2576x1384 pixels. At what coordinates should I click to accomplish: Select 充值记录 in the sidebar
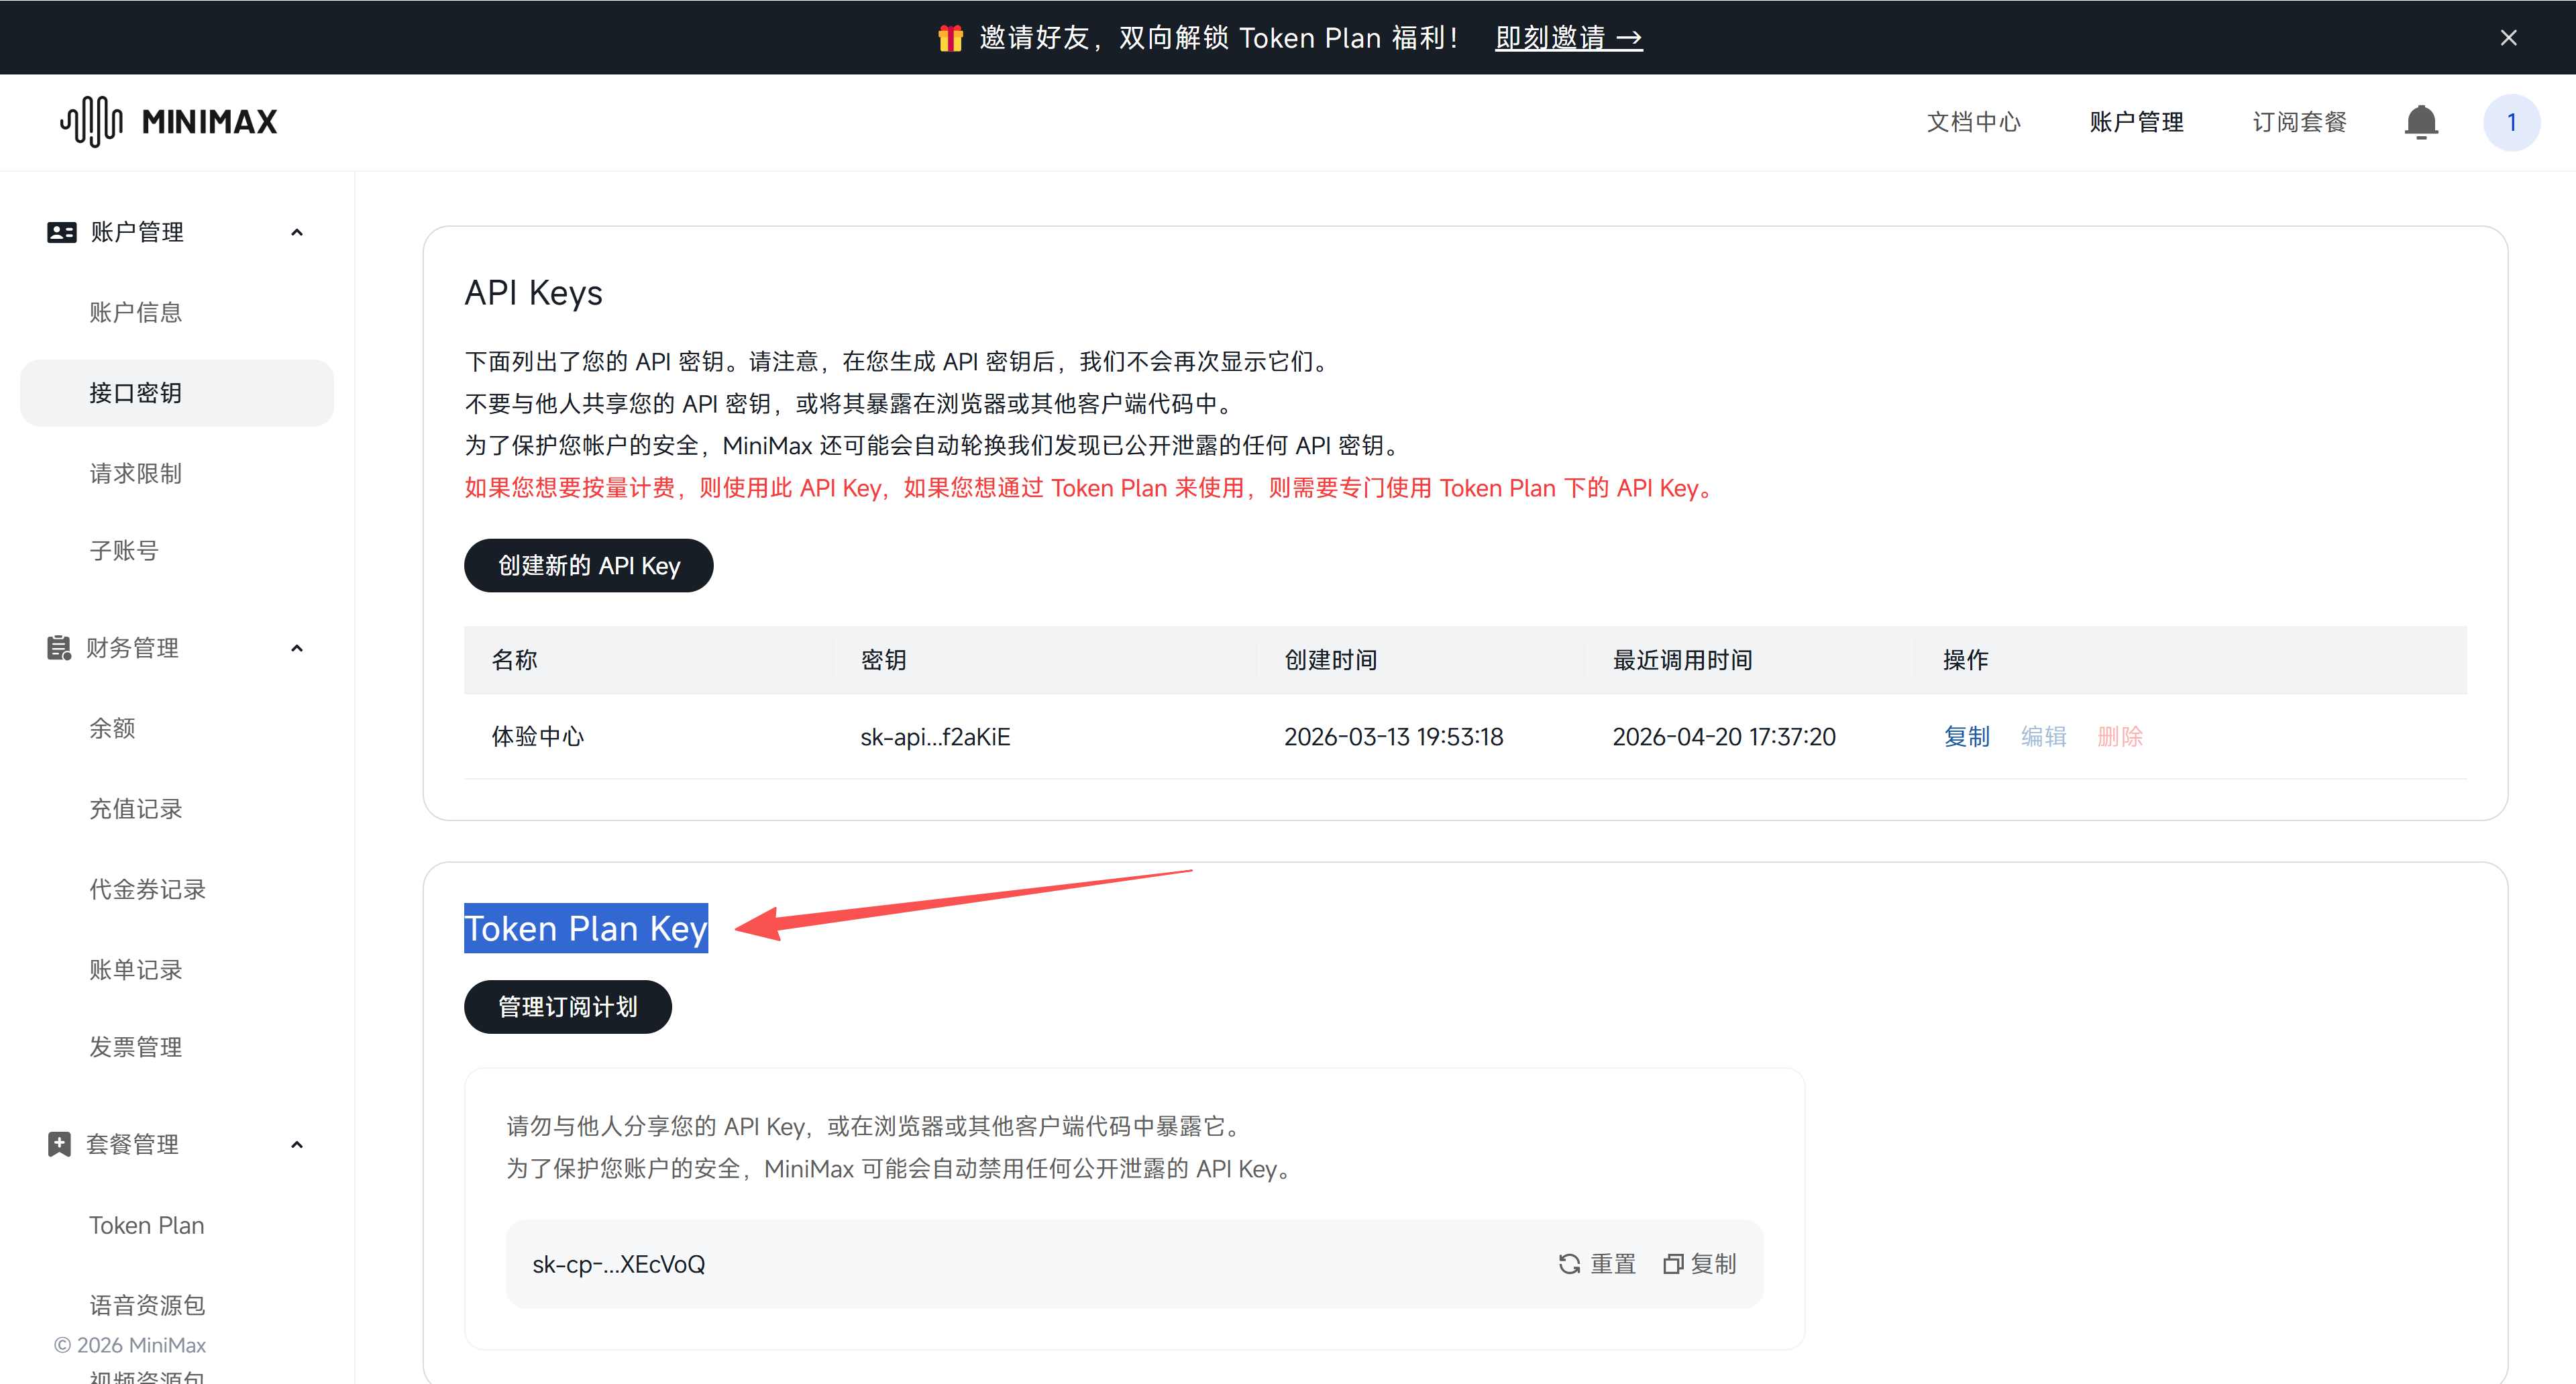pos(135,808)
